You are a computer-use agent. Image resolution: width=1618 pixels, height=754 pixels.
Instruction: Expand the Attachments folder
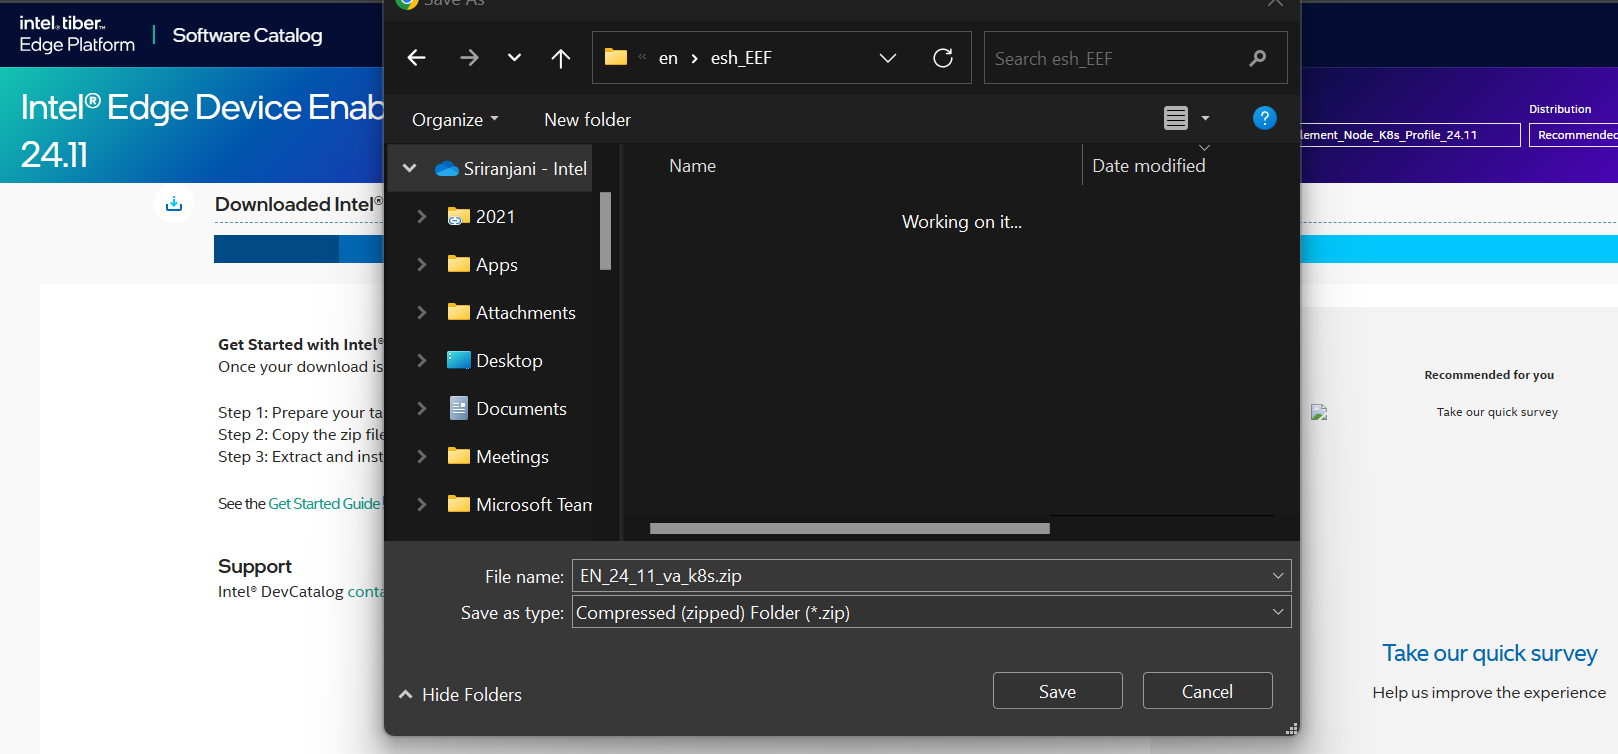422,312
